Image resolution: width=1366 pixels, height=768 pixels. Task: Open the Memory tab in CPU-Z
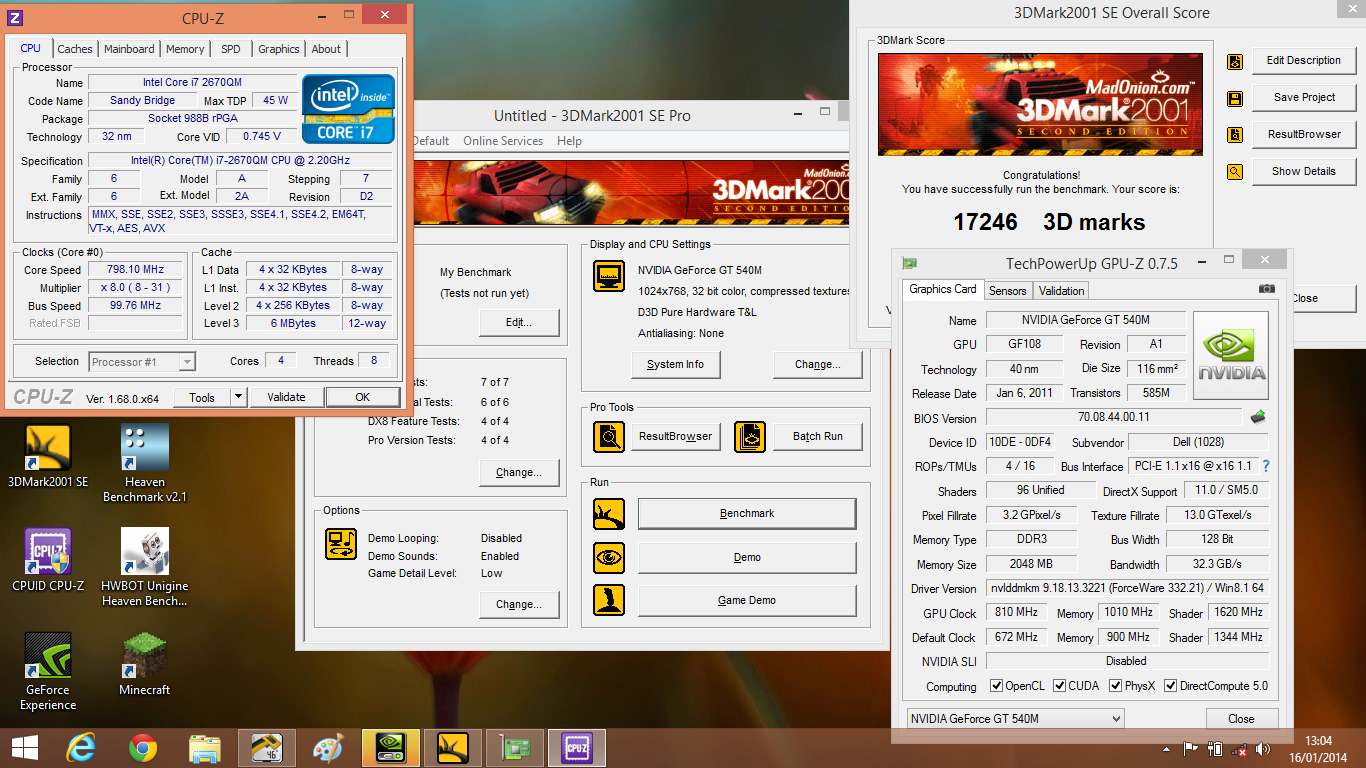click(185, 49)
